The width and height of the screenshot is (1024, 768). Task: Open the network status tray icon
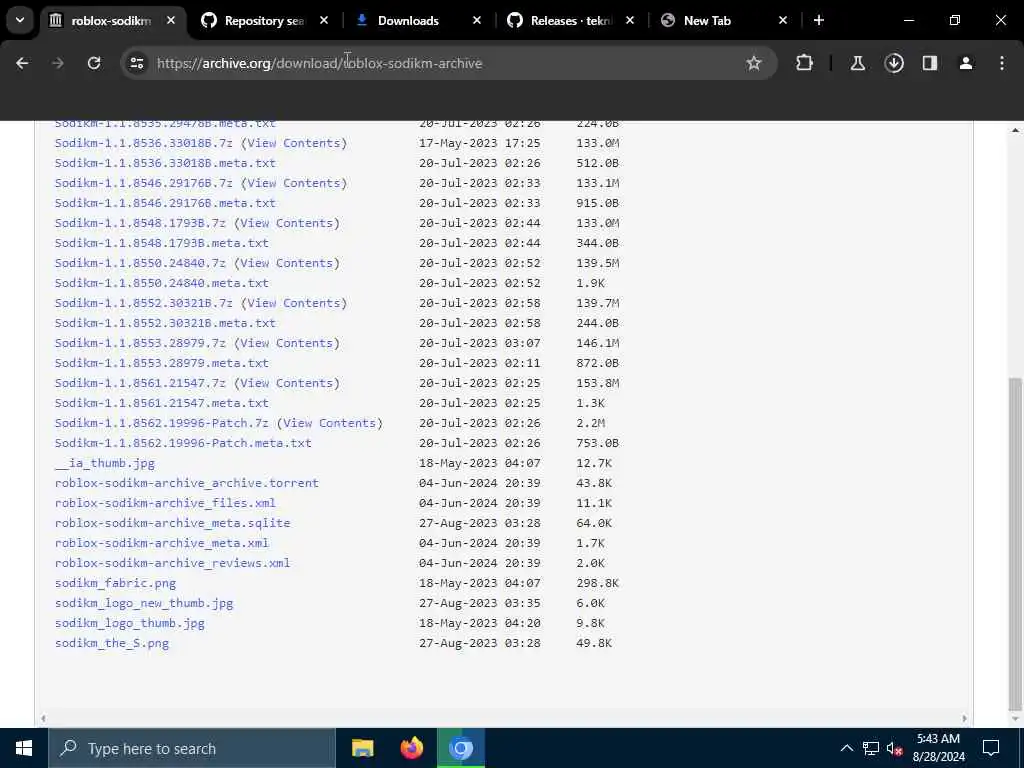pos(871,748)
